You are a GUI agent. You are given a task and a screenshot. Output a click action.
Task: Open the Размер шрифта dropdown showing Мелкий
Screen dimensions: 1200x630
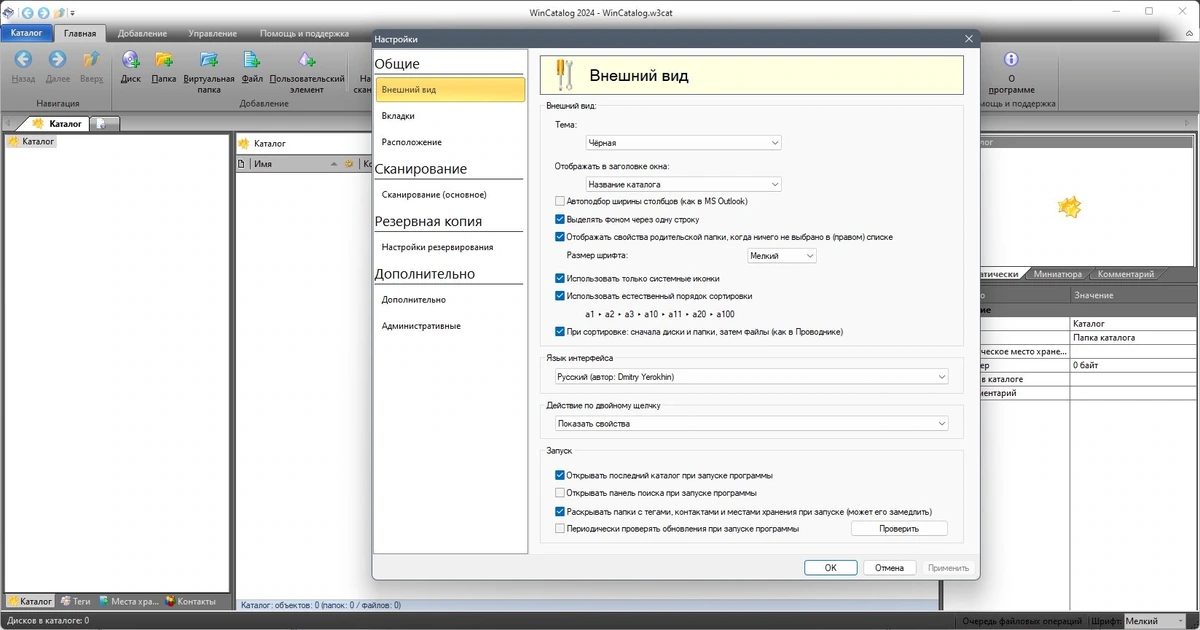[x=782, y=256]
